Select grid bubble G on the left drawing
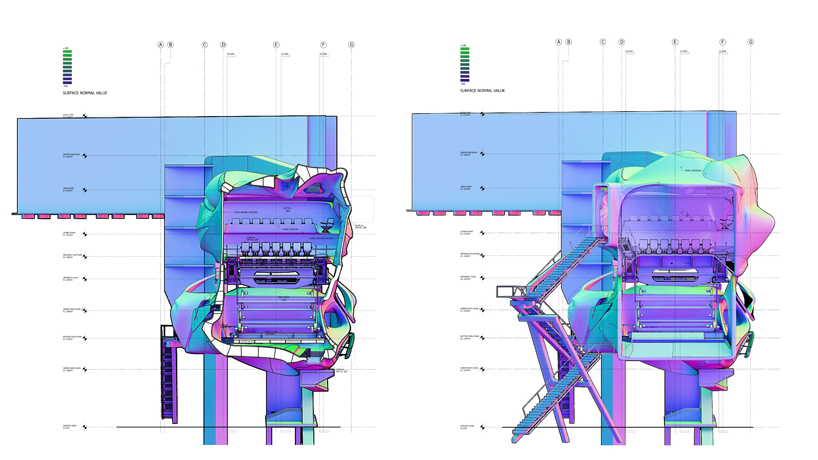 point(352,45)
